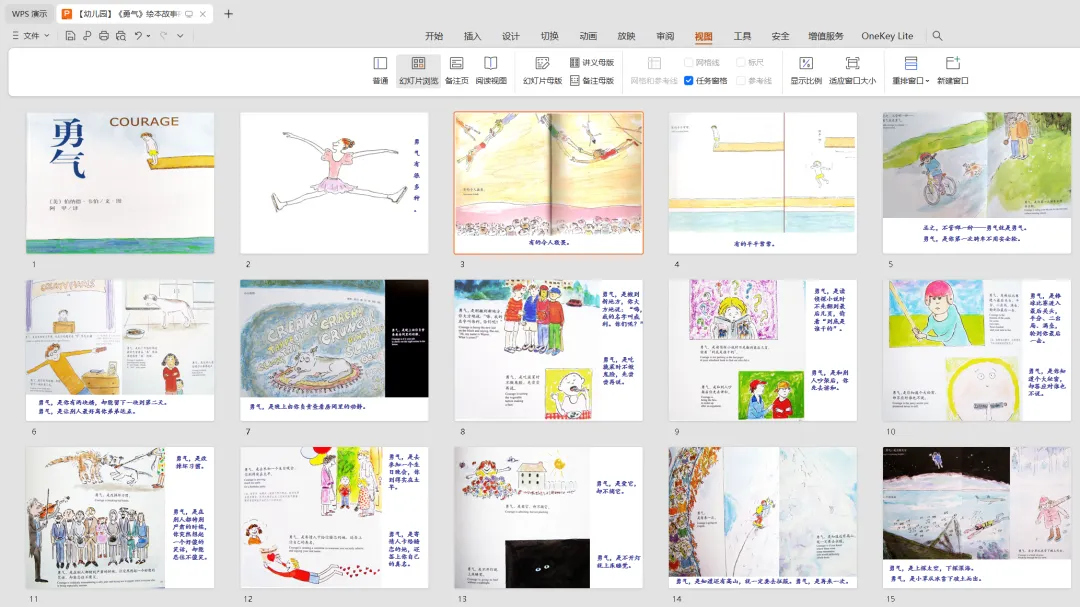
Task: Open Handout Master (讲义母版)
Action: coord(592,62)
